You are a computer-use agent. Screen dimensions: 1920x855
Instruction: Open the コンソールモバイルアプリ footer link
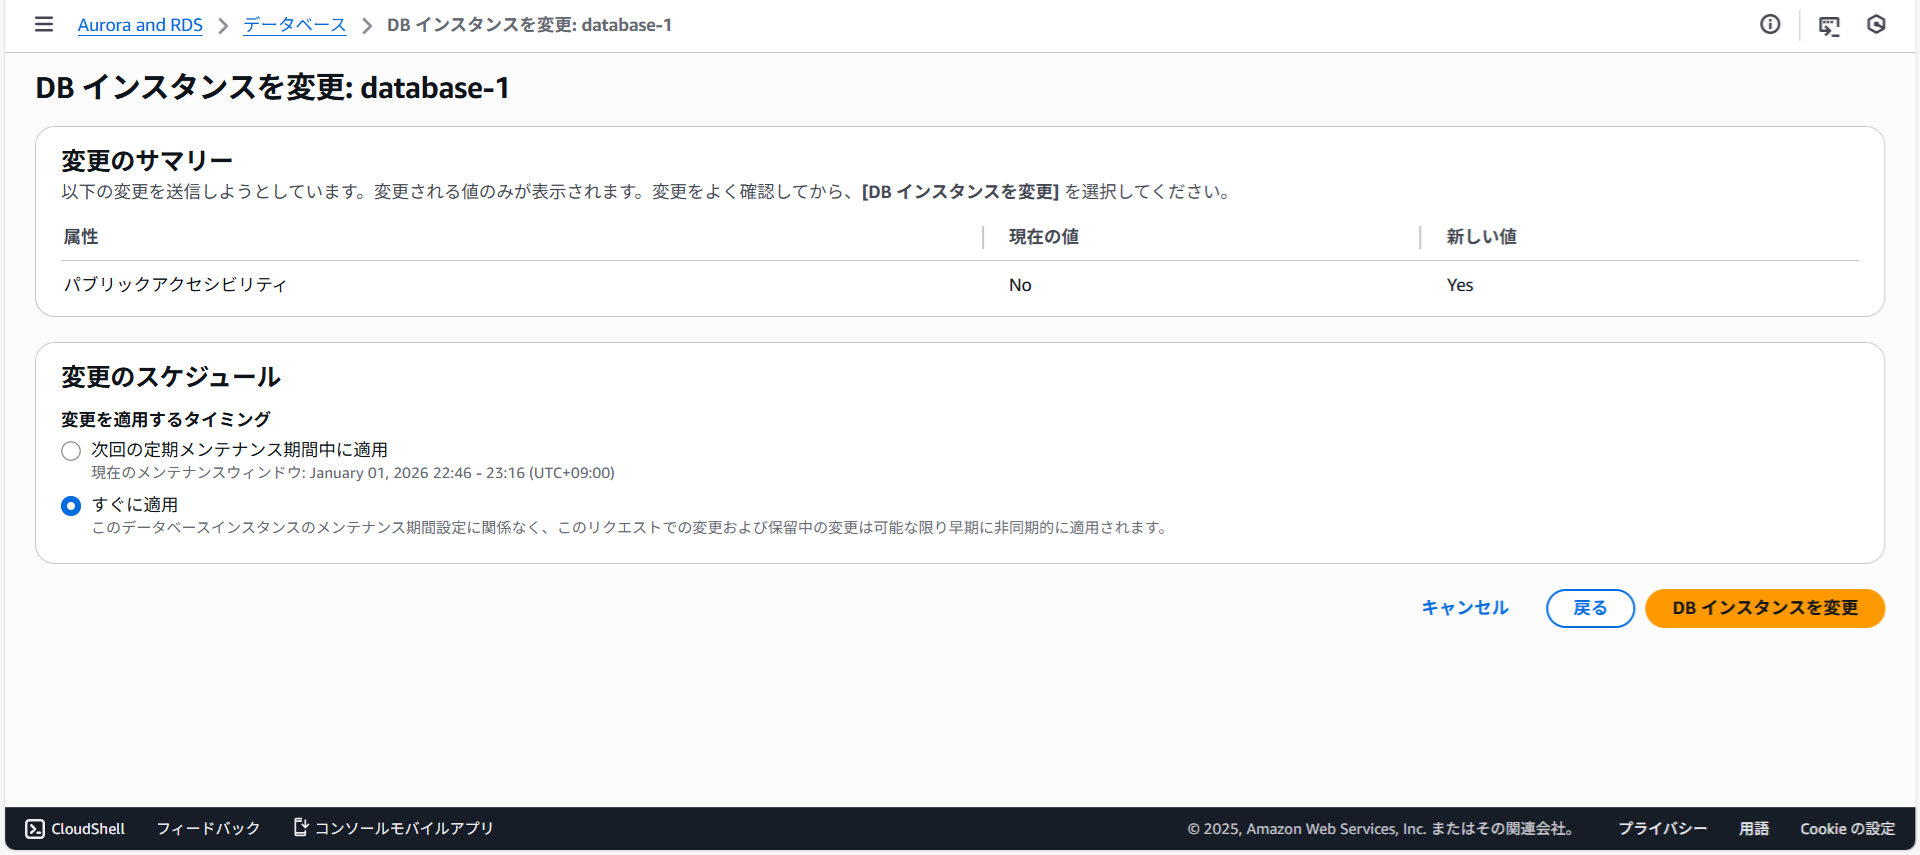(x=394, y=828)
